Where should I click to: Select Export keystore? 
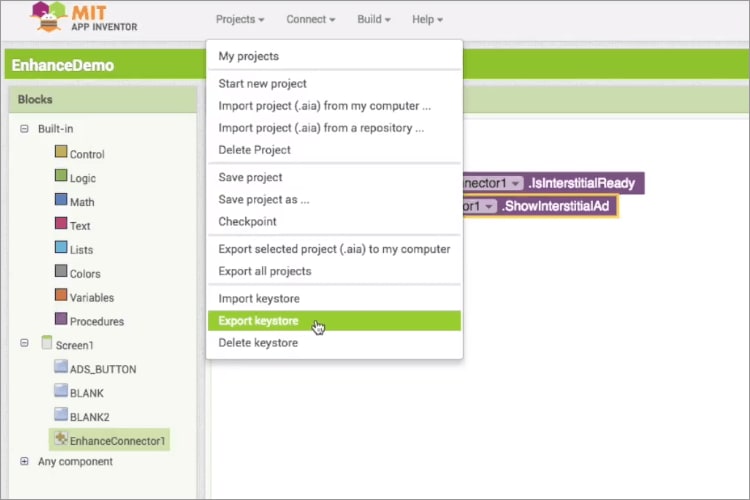[334, 321]
